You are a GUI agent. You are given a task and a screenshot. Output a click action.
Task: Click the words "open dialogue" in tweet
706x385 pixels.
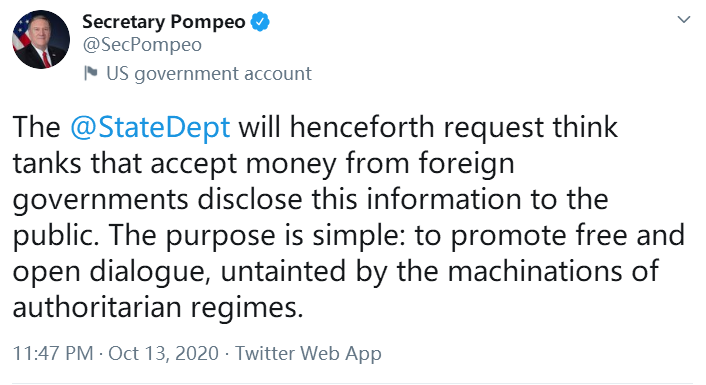click(109, 272)
